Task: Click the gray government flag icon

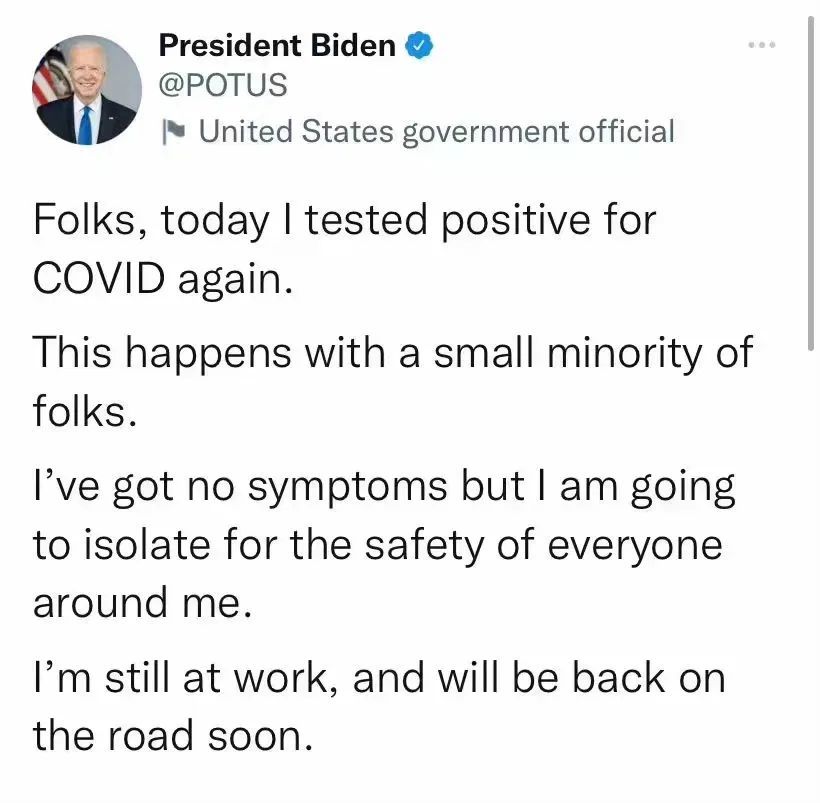Action: 175,131
